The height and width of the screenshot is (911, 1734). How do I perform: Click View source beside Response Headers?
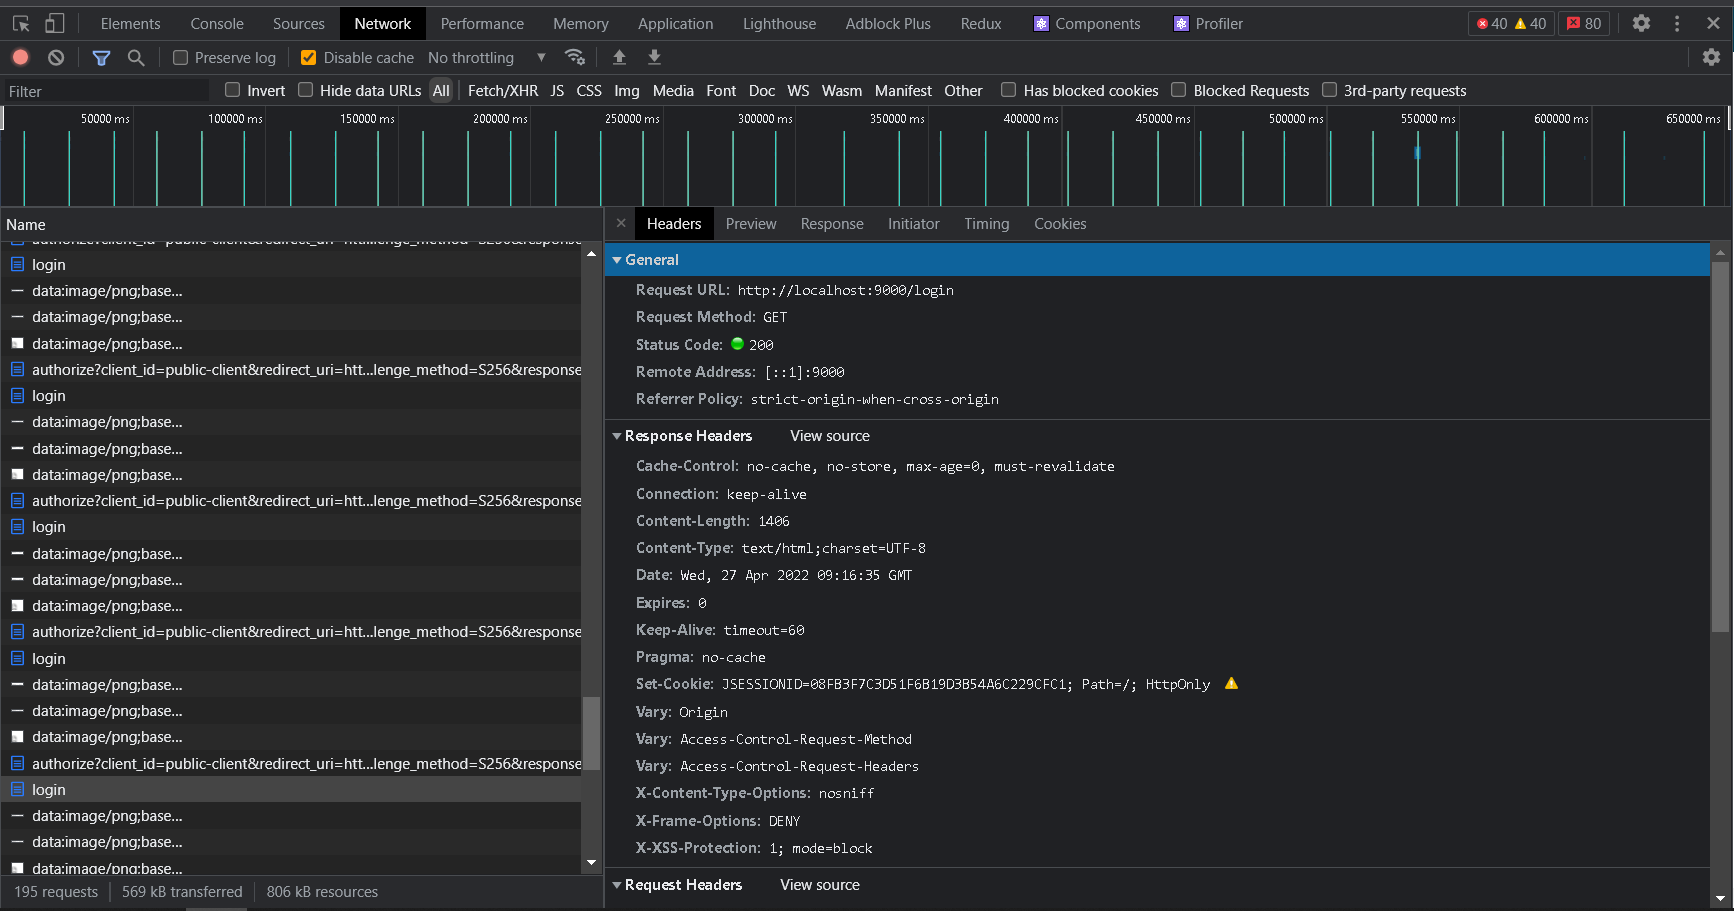(x=829, y=436)
